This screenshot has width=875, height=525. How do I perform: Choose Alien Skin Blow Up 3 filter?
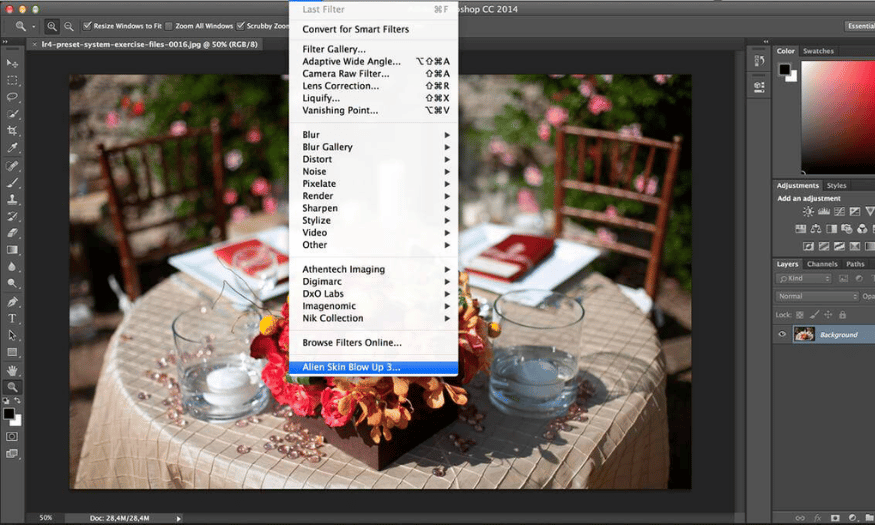(x=374, y=367)
